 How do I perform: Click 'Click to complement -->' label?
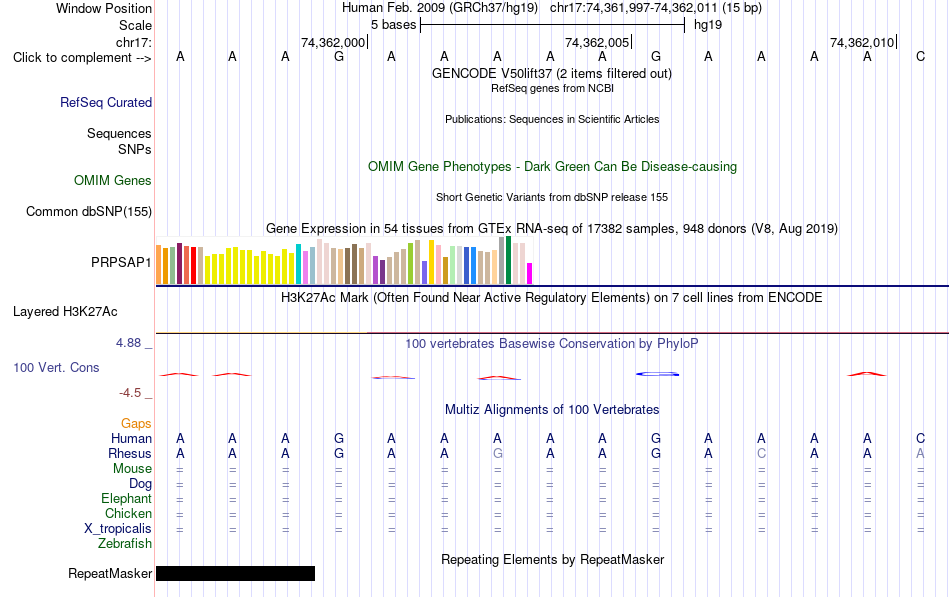[82, 58]
